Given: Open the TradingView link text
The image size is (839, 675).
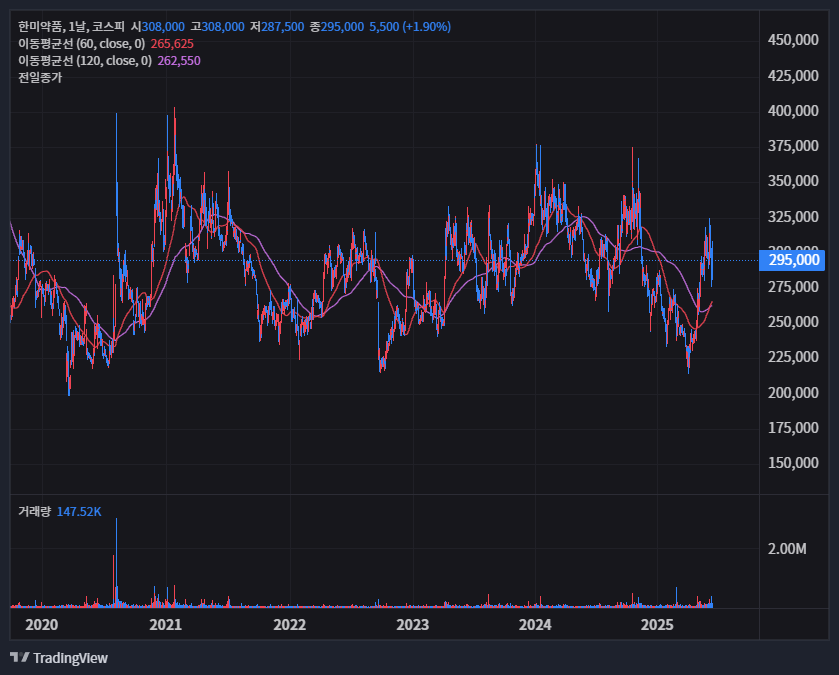Looking at the screenshot, I should (70, 658).
